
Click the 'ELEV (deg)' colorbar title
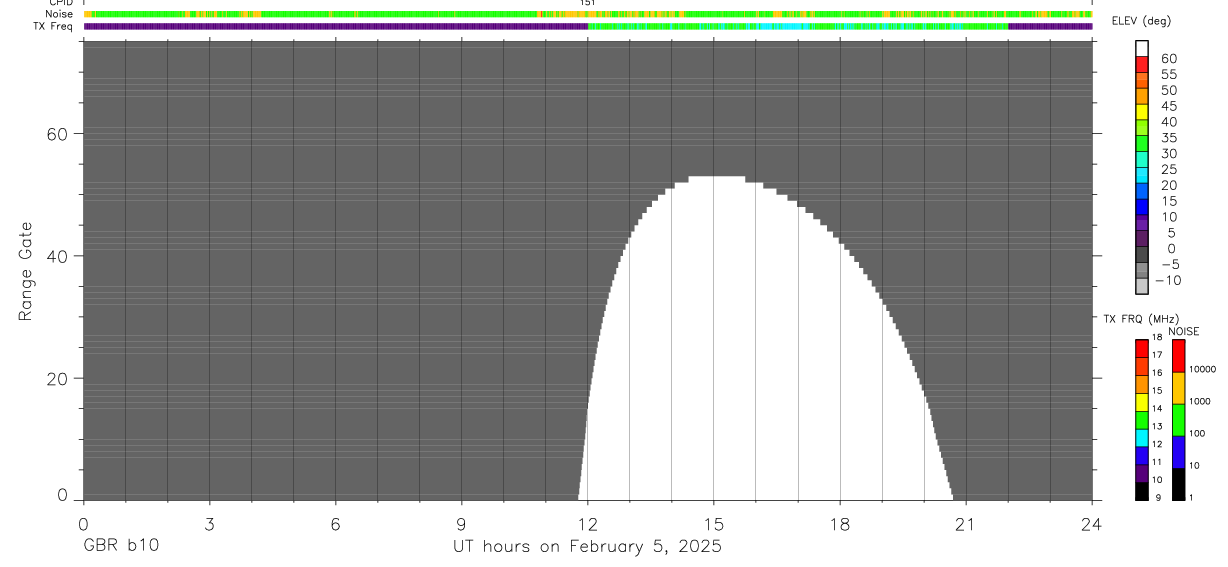1140,21
